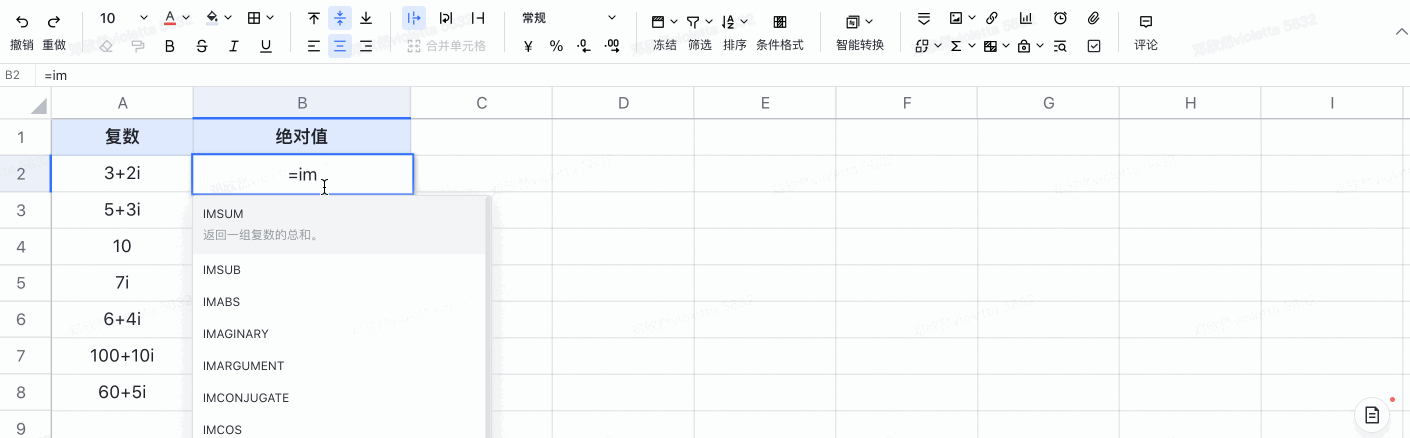Click the undo (撤销) arrow icon

(x=22, y=20)
